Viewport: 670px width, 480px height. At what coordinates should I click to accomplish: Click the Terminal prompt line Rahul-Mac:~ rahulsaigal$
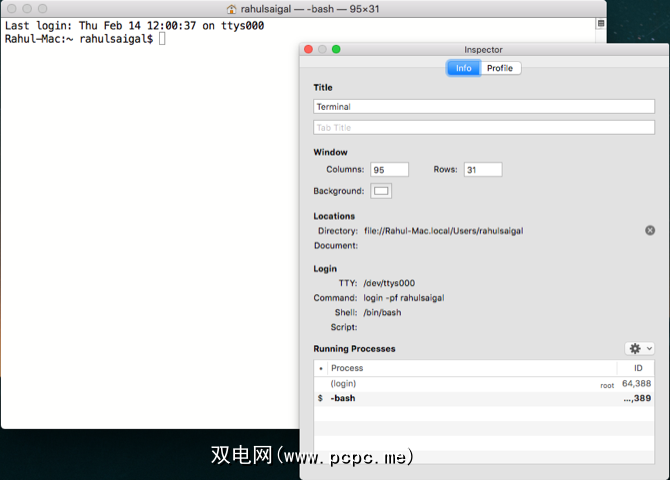coord(79,39)
